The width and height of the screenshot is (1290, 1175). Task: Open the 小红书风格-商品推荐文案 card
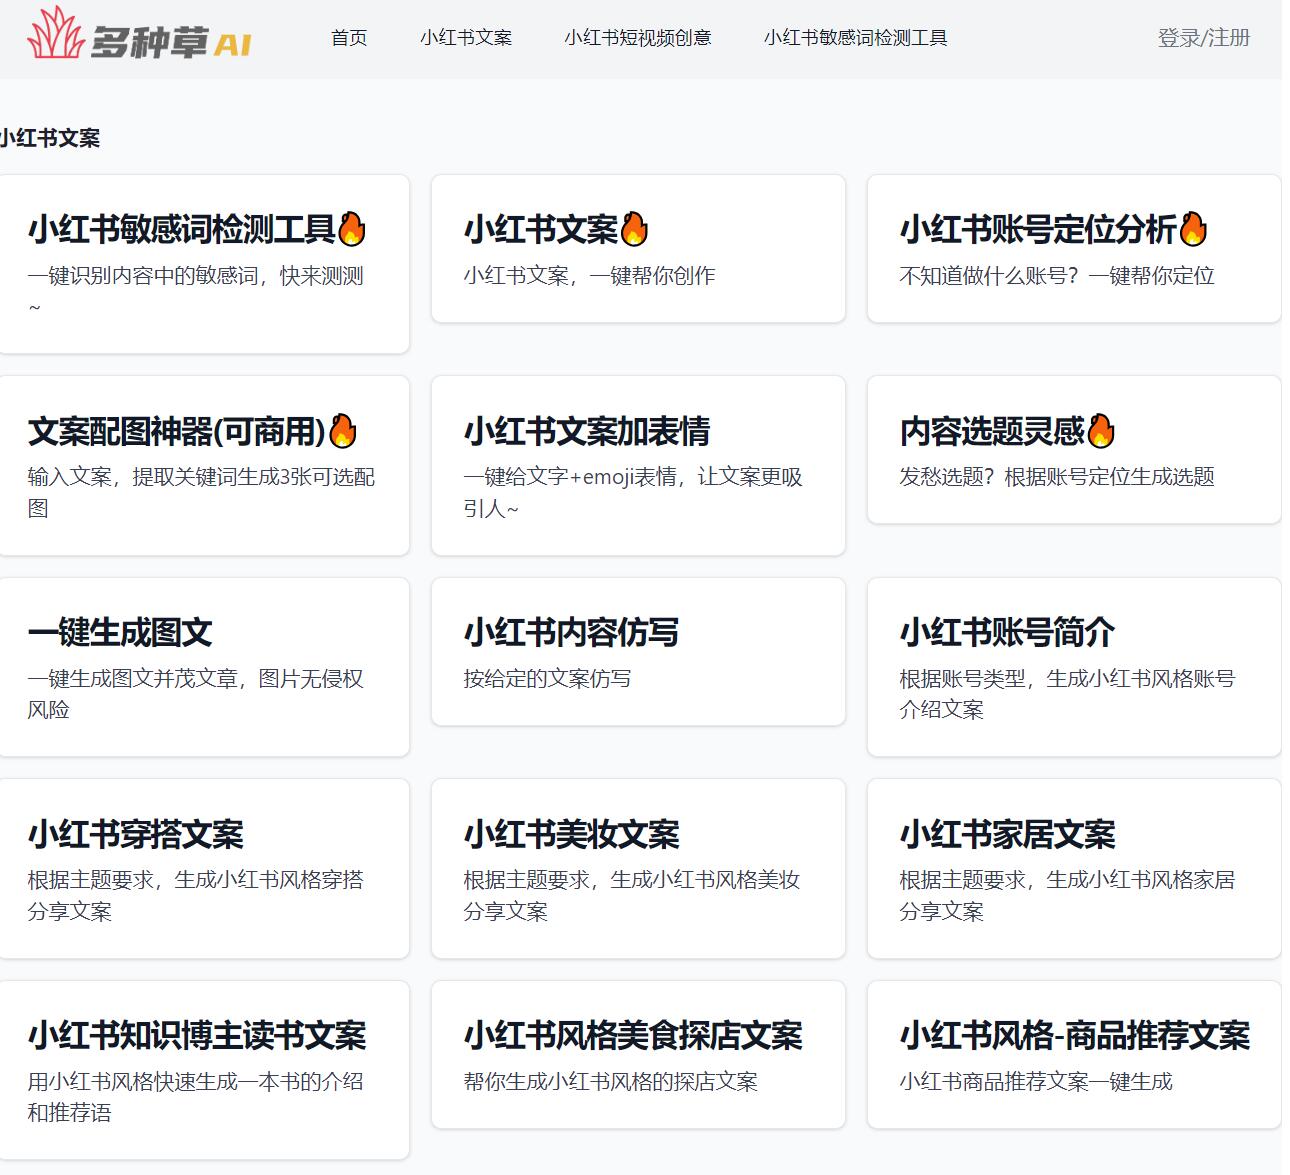tap(1074, 1055)
